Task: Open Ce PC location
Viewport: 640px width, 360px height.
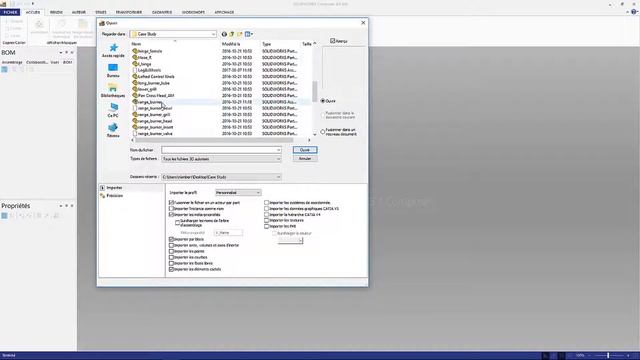Action: tap(113, 111)
